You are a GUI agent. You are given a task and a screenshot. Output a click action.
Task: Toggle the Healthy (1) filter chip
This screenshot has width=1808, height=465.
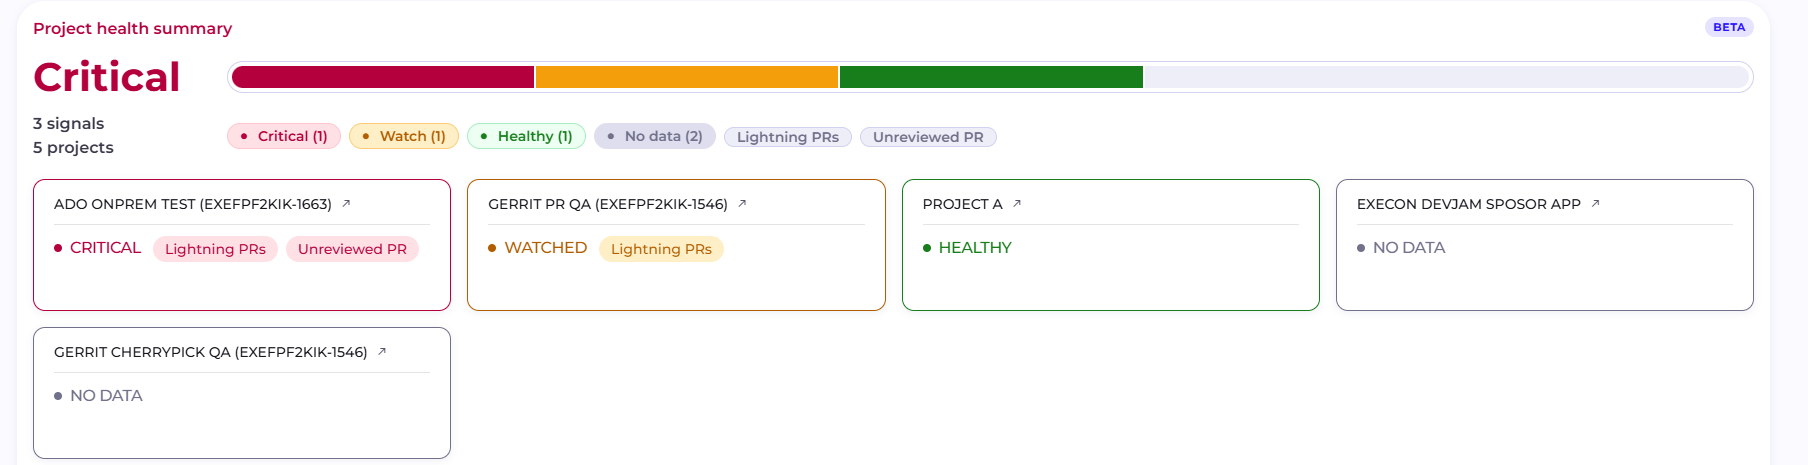pyautogui.click(x=526, y=136)
